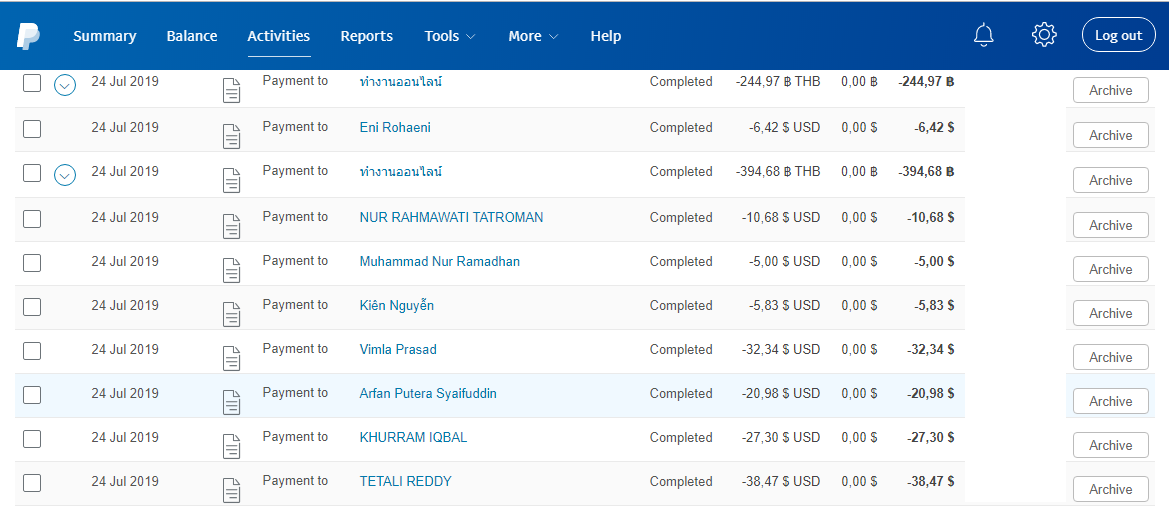The height and width of the screenshot is (511, 1169).
Task: Open the Balance page
Action: pyautogui.click(x=192, y=36)
